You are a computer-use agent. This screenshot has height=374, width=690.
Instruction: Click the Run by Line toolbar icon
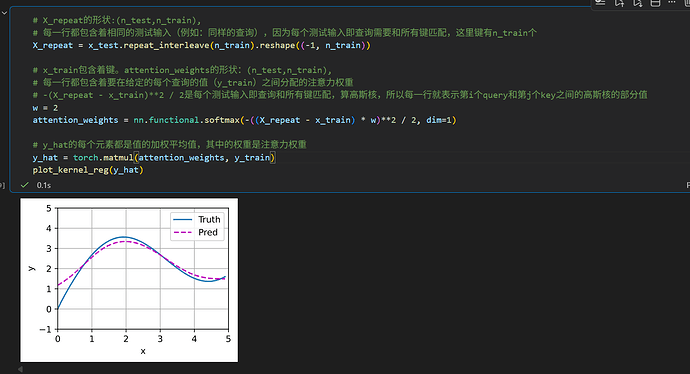tap(601, 3)
